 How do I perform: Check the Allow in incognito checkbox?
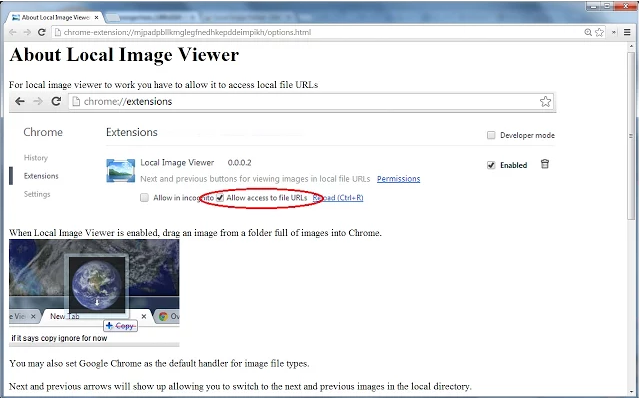click(144, 198)
